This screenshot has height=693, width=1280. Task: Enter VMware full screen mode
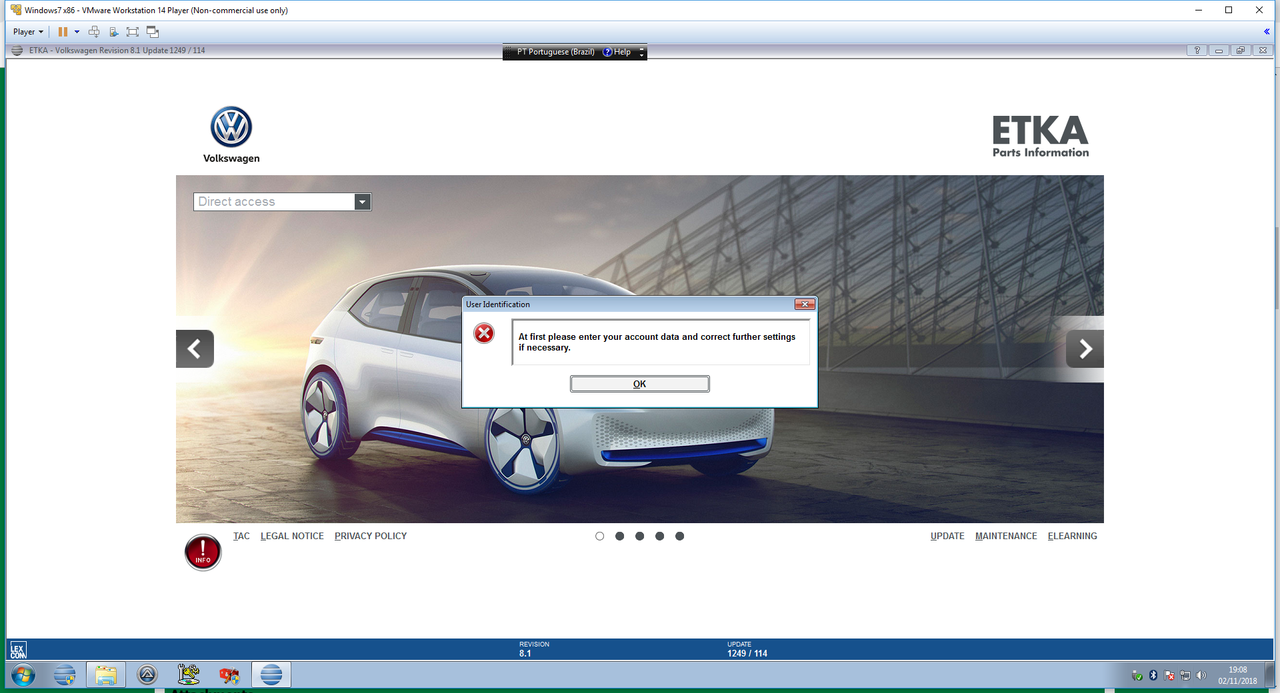tap(133, 32)
